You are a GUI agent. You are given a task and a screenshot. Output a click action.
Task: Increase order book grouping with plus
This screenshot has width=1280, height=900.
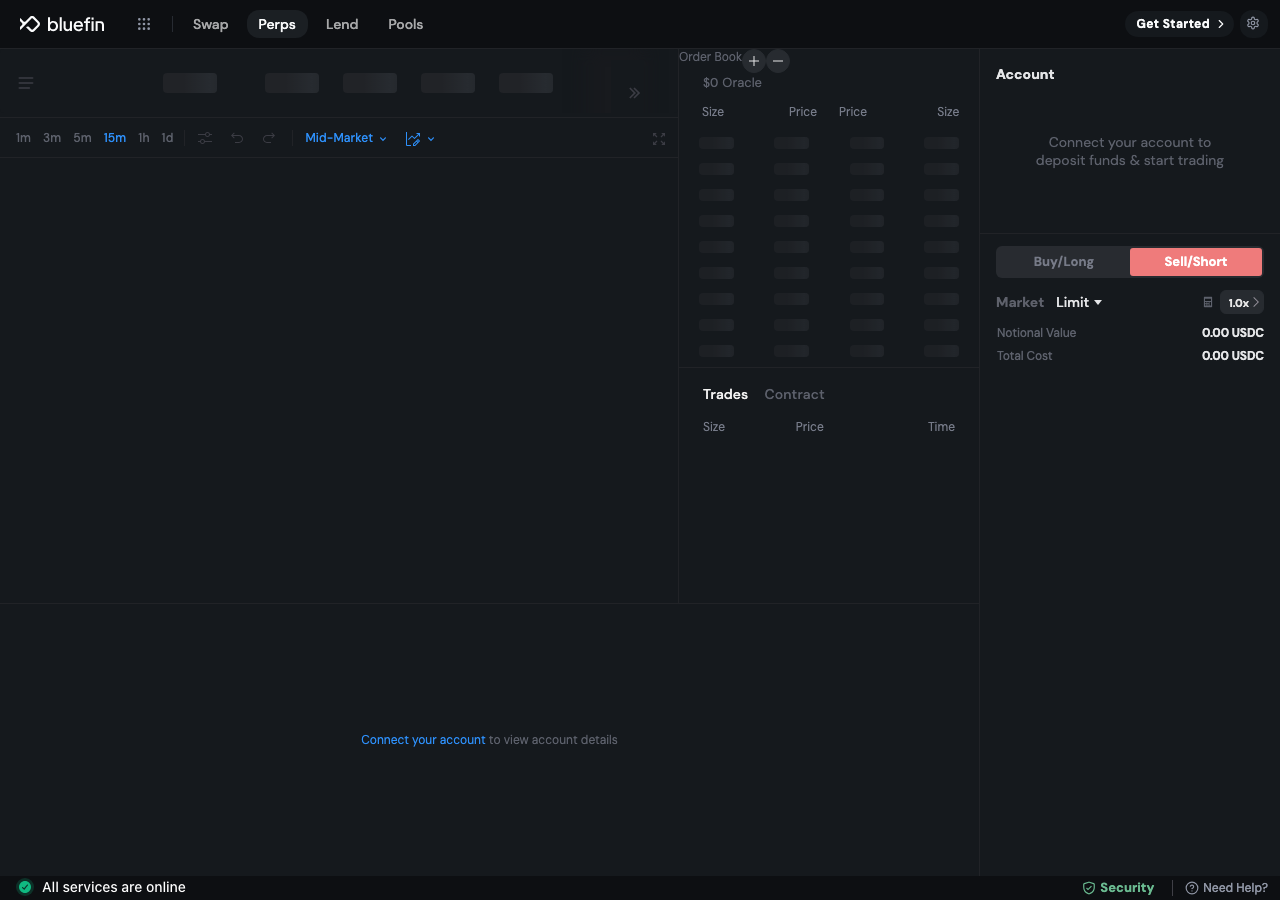pyautogui.click(x=754, y=61)
